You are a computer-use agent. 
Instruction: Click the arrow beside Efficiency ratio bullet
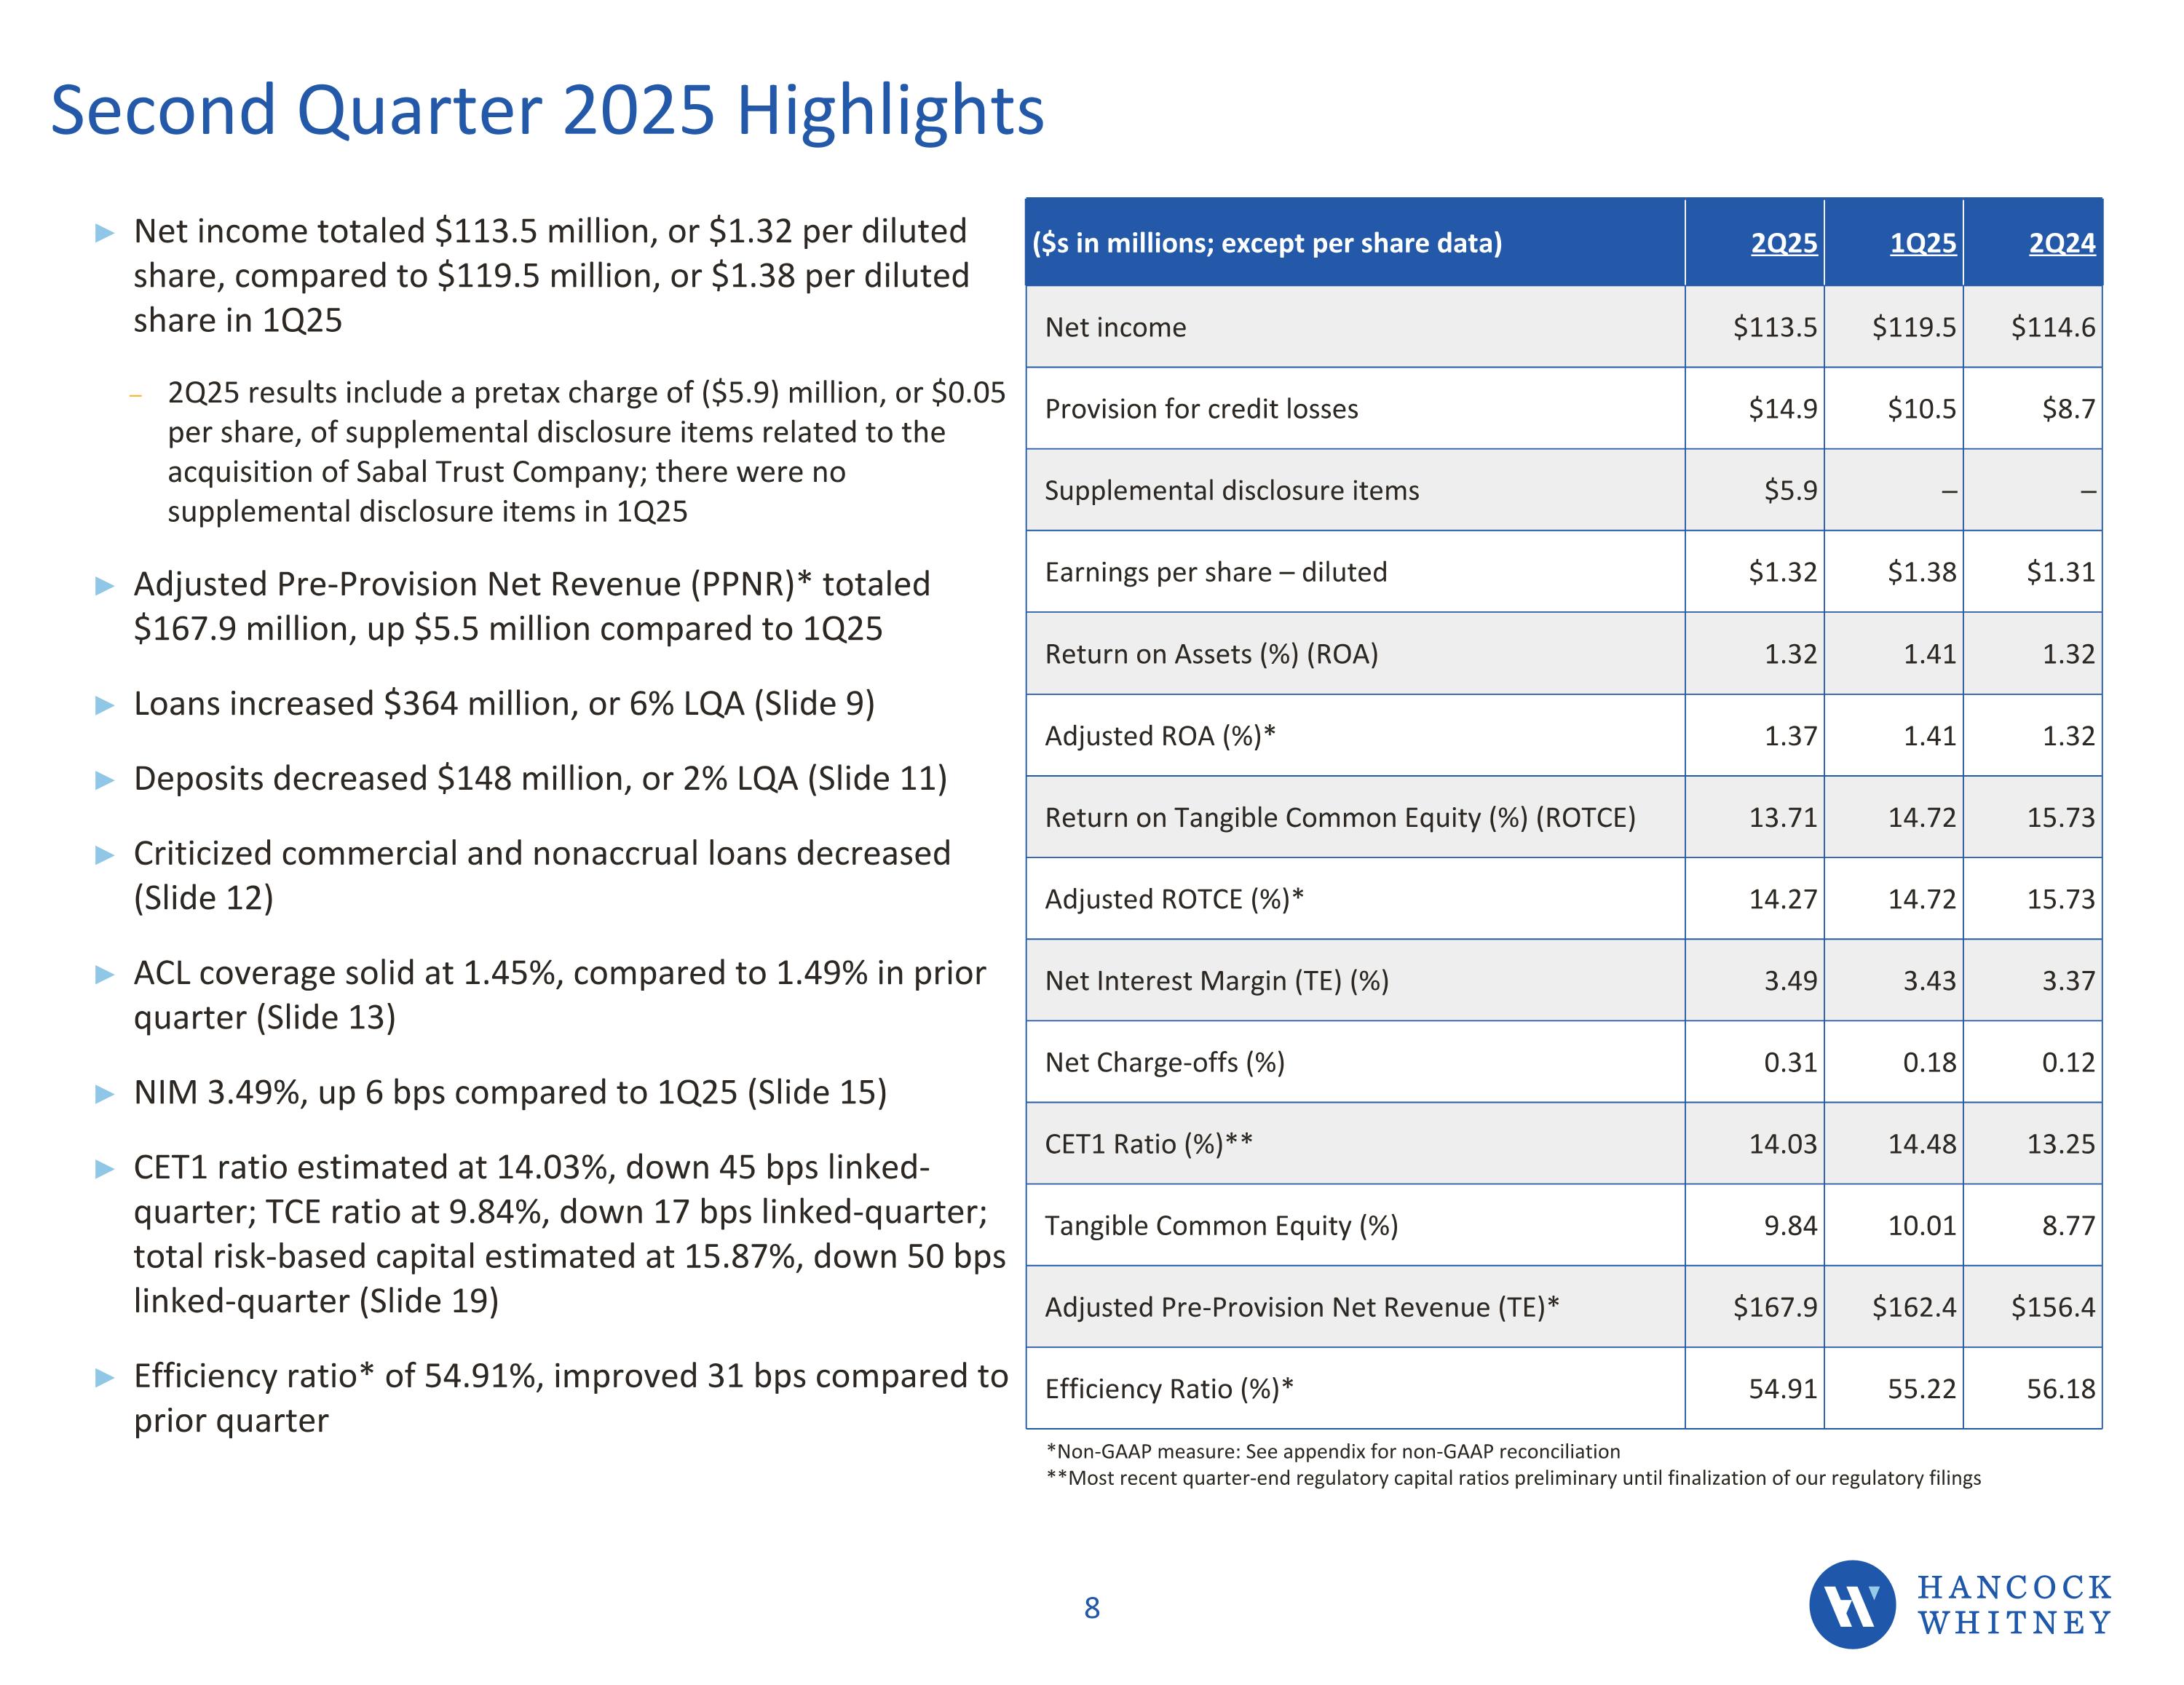[x=105, y=1378]
